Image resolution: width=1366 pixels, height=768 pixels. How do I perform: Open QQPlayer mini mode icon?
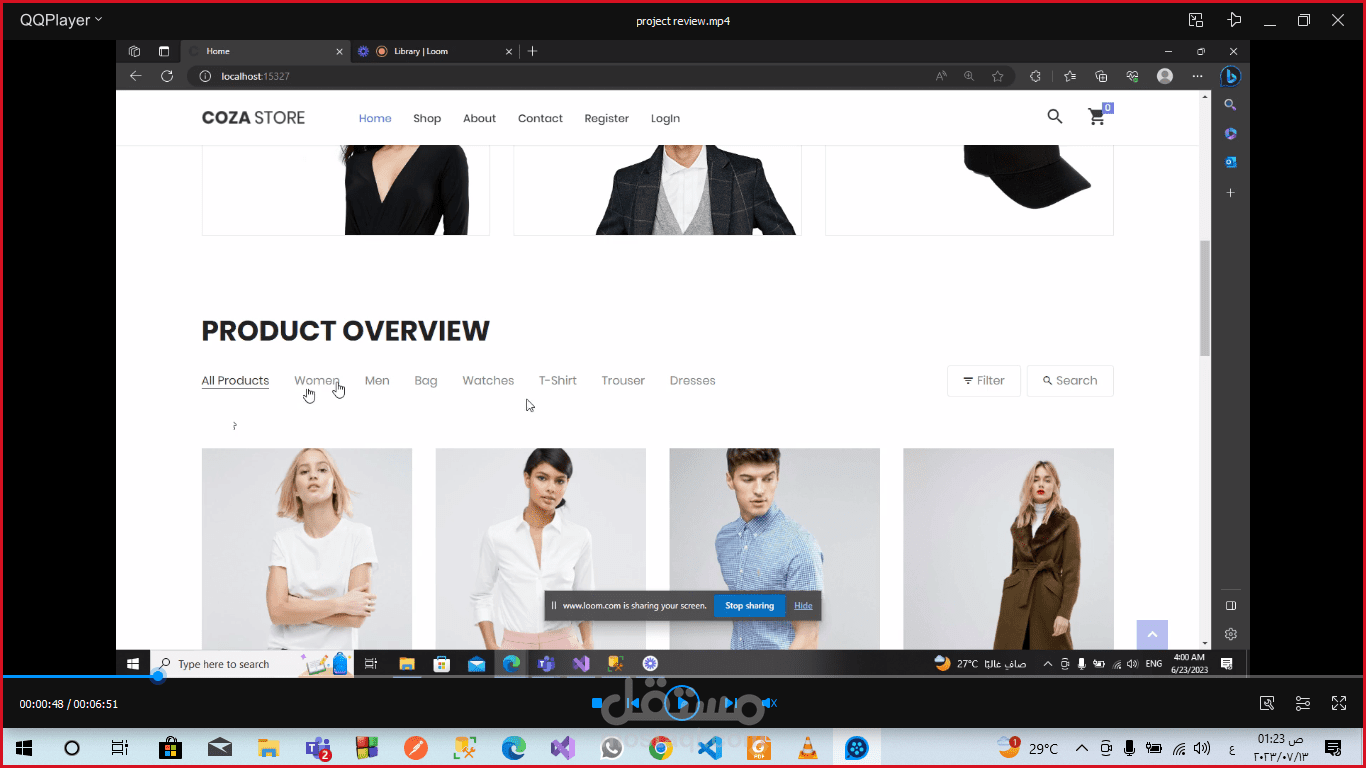(1196, 20)
